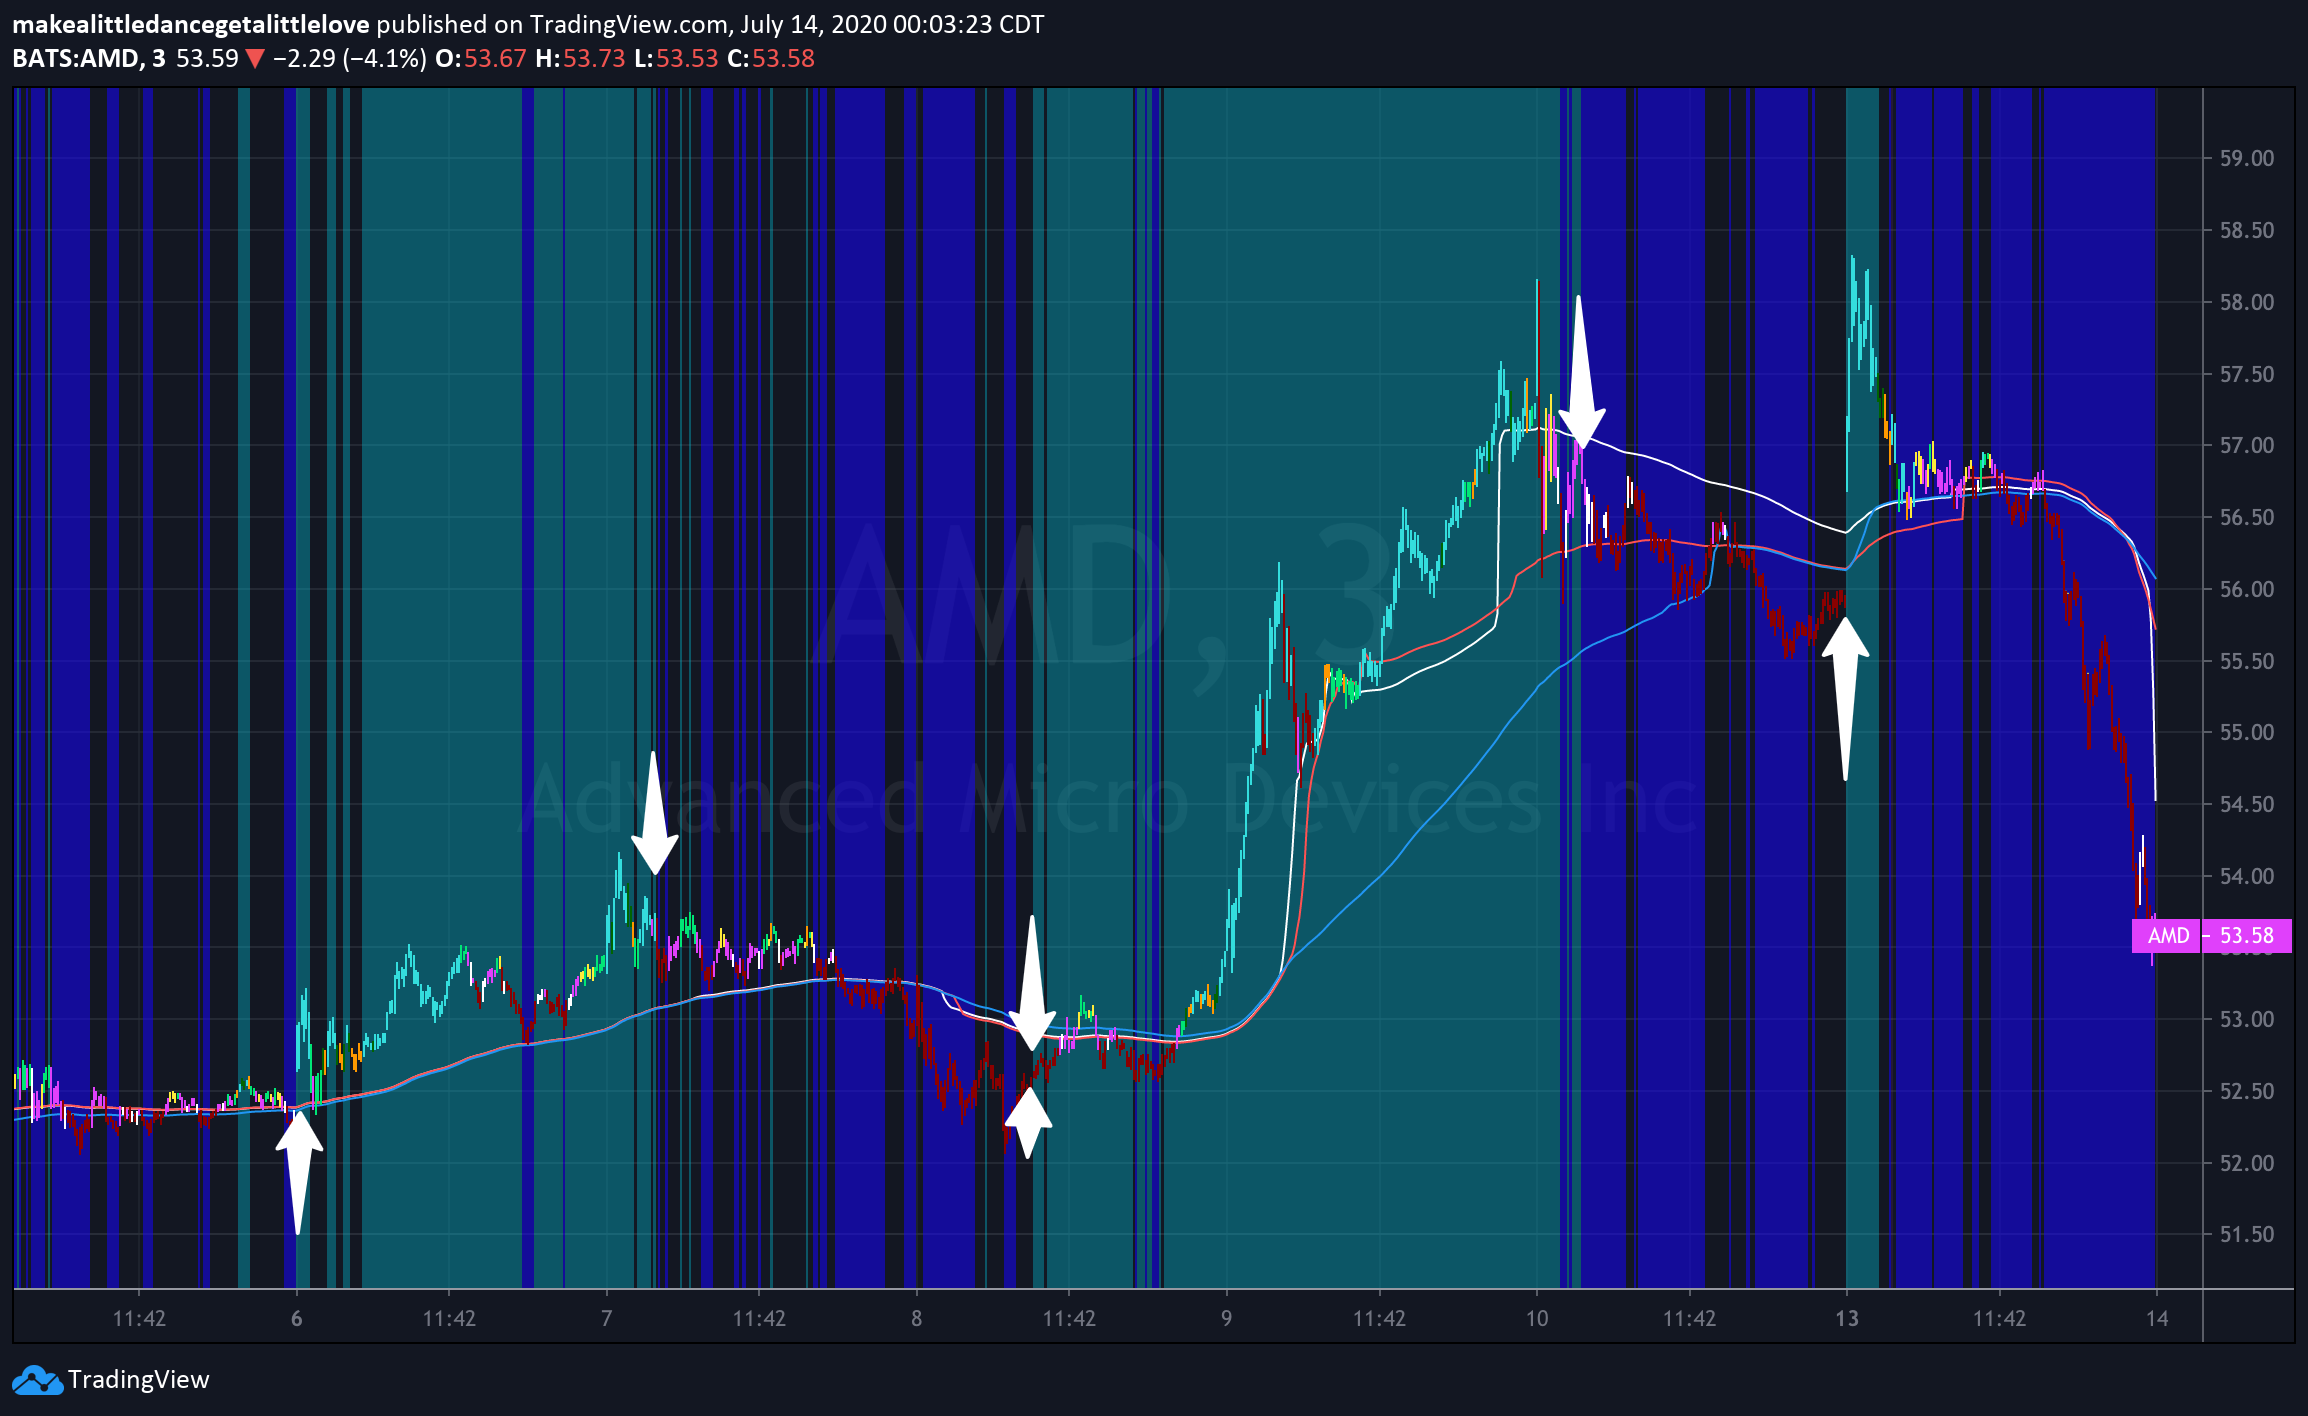
Task: Click the BATS:AMD, 3 symbol text
Action: (89, 58)
